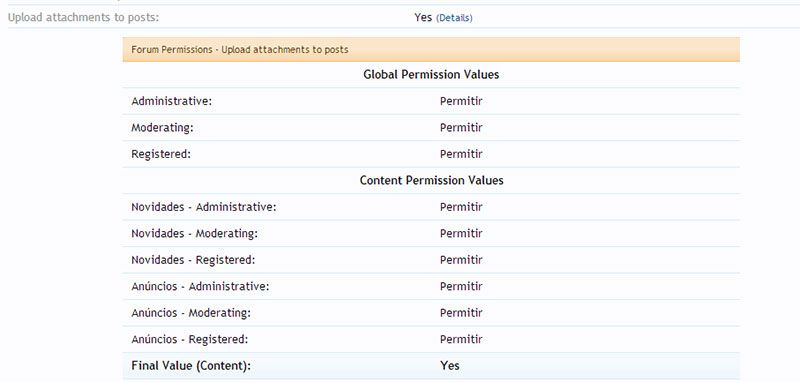Click the final Yes value in bold

point(449,366)
